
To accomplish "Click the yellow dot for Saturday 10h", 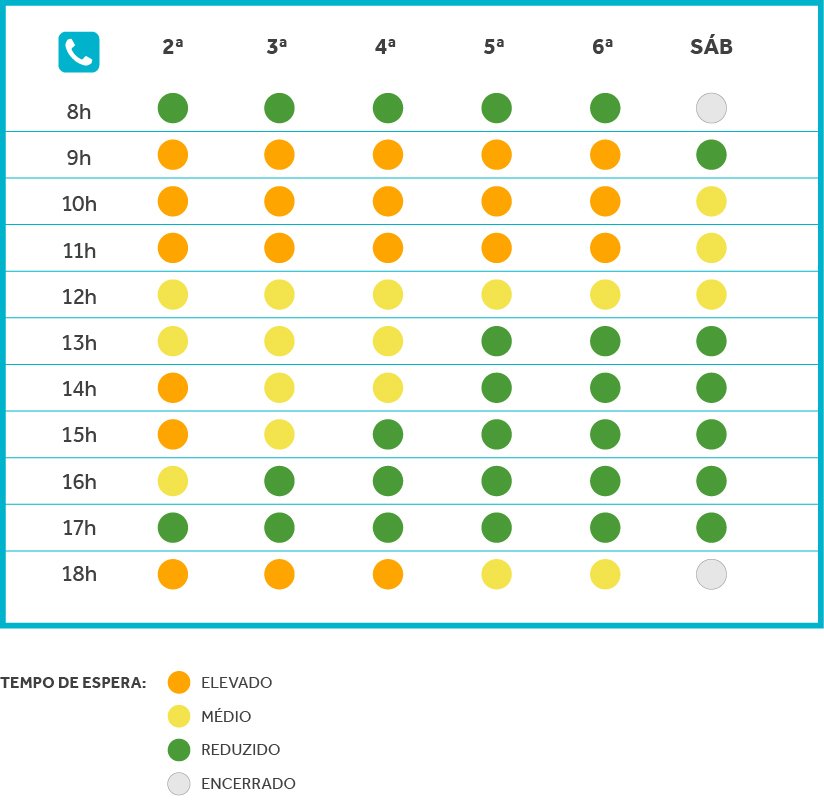I will click(x=711, y=201).
